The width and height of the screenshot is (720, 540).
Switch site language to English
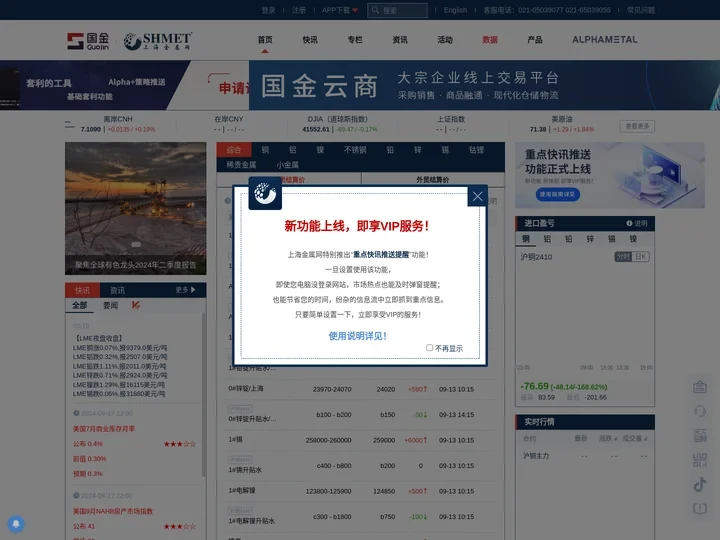pyautogui.click(x=455, y=10)
